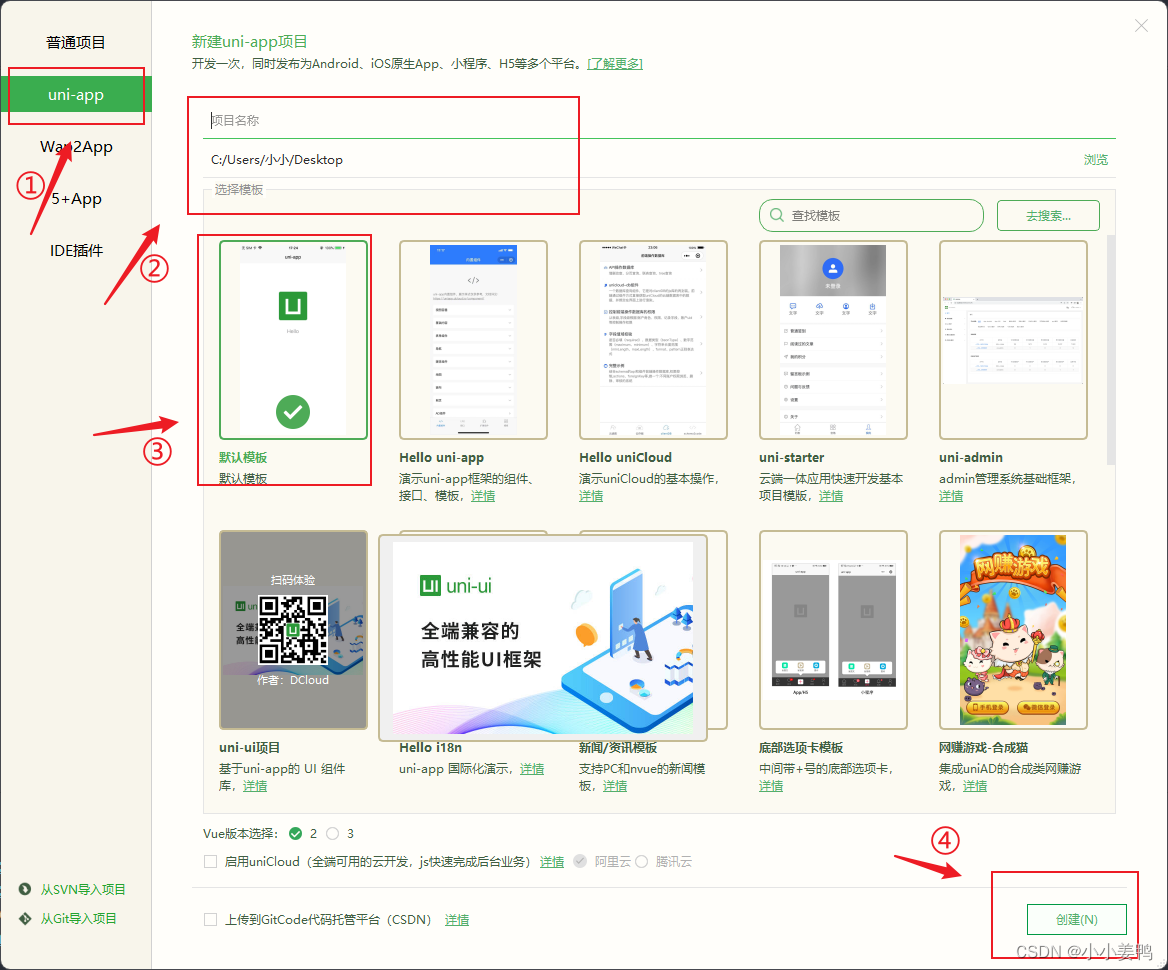
Task: Select Vue version 3 radio button
Action: click(x=335, y=833)
